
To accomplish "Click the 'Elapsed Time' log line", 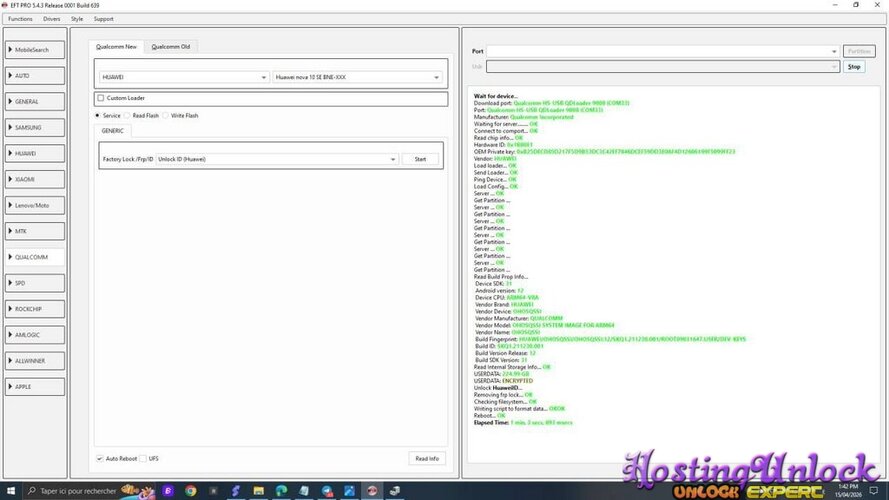I will (523, 422).
